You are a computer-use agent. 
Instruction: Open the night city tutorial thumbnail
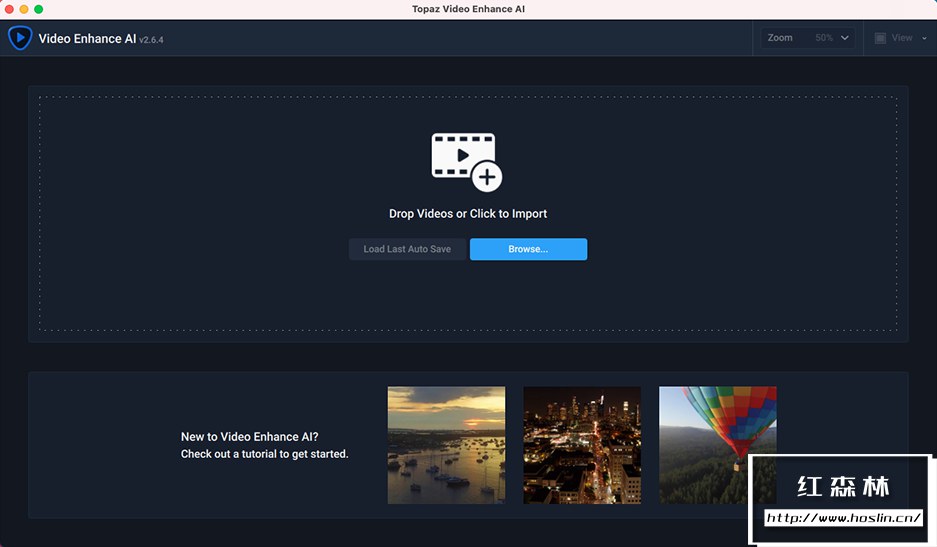(x=582, y=445)
